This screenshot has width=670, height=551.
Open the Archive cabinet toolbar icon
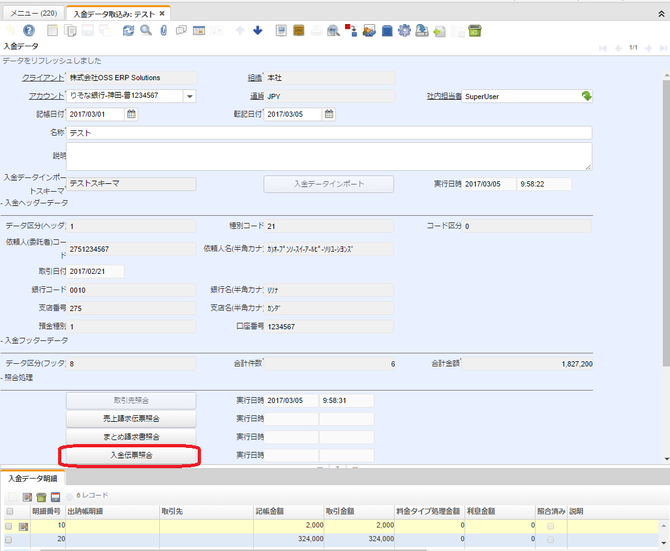tap(299, 30)
